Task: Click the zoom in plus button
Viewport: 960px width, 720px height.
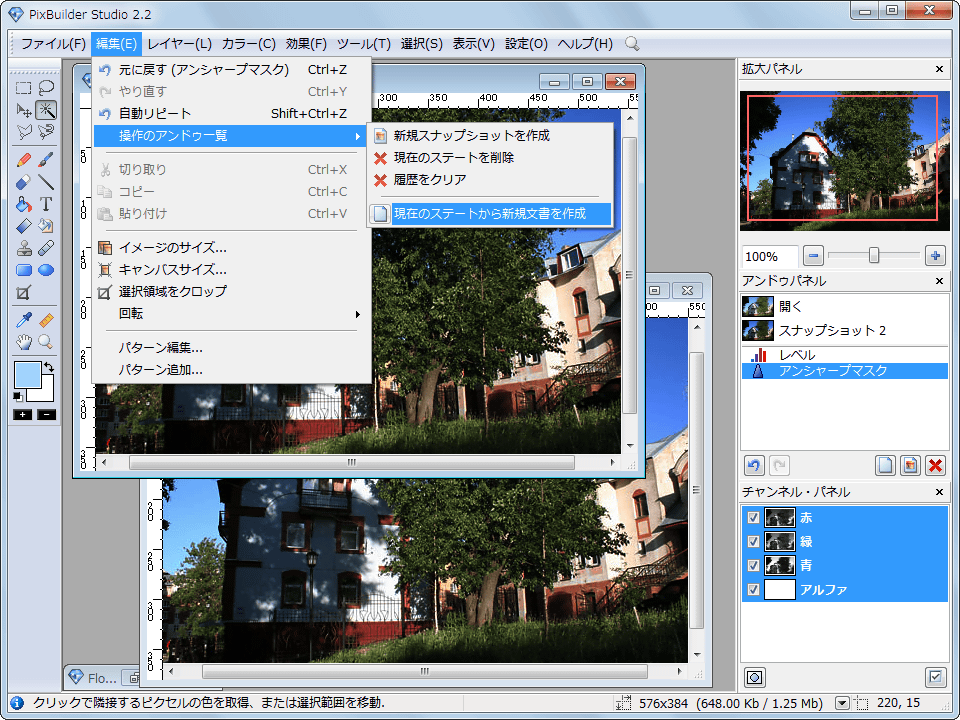Action: click(935, 255)
